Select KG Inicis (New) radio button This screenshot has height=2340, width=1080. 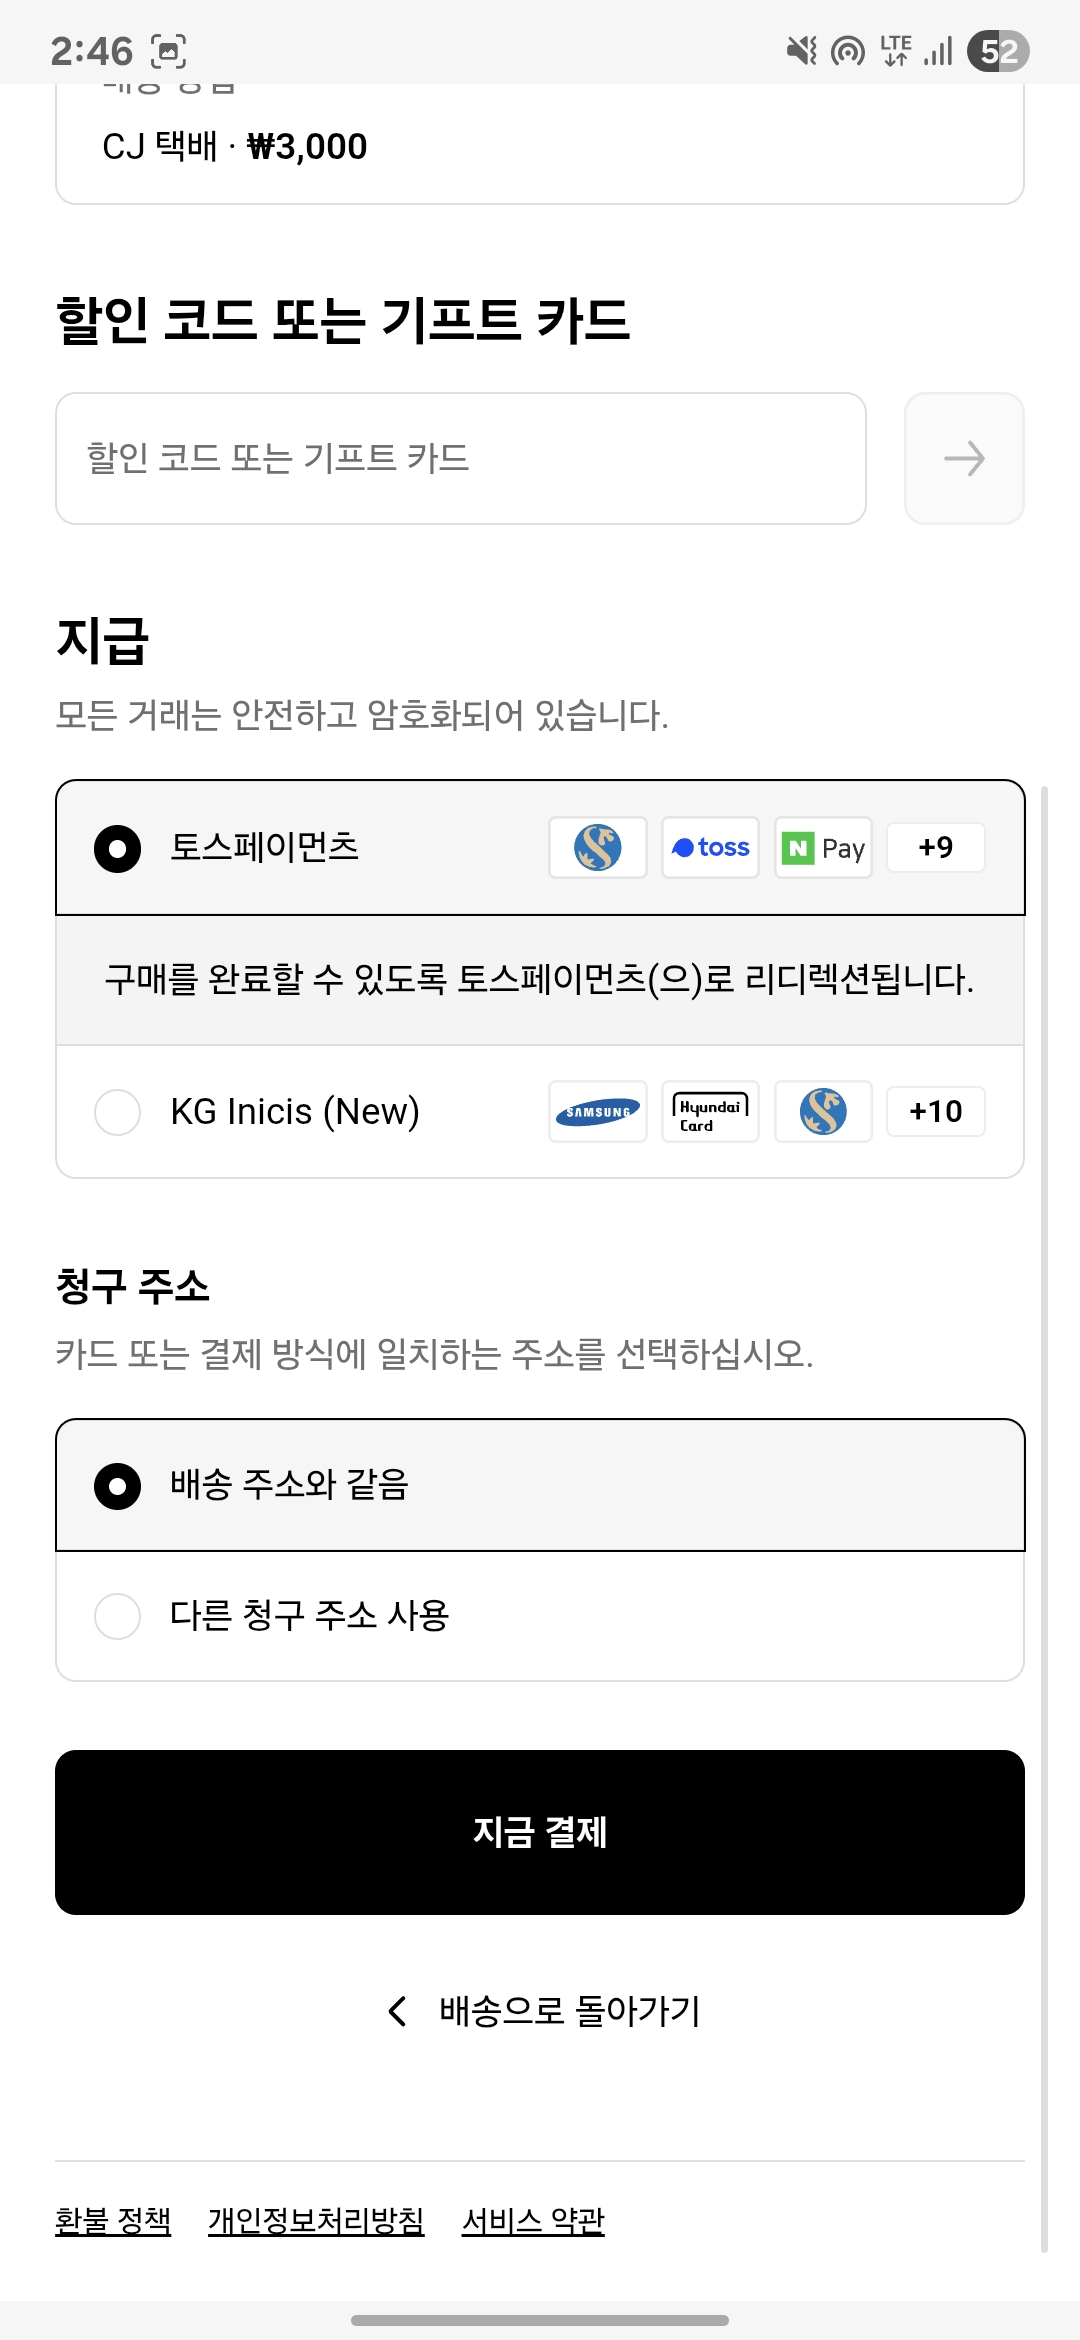click(117, 1112)
